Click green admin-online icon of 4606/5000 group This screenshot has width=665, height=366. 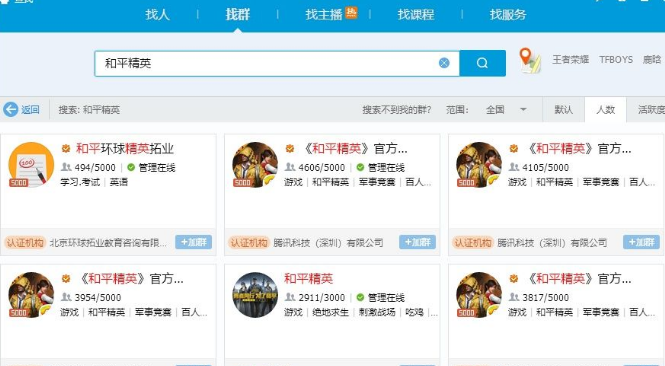coord(360,168)
